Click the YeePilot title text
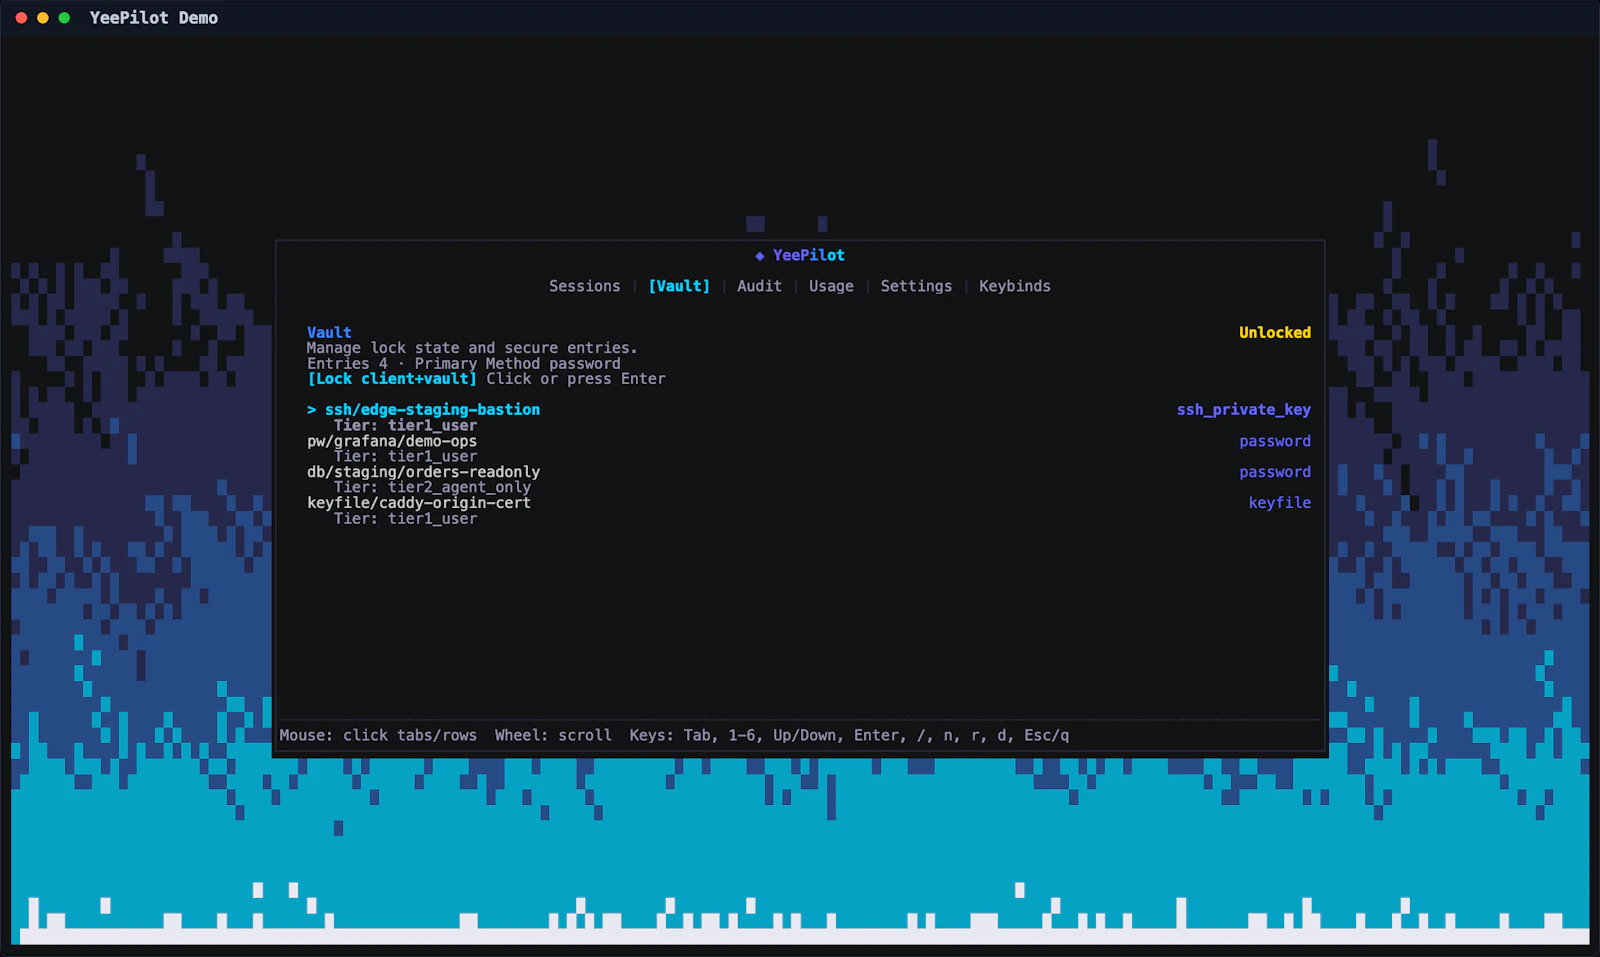The width and height of the screenshot is (1600, 957). tap(808, 255)
